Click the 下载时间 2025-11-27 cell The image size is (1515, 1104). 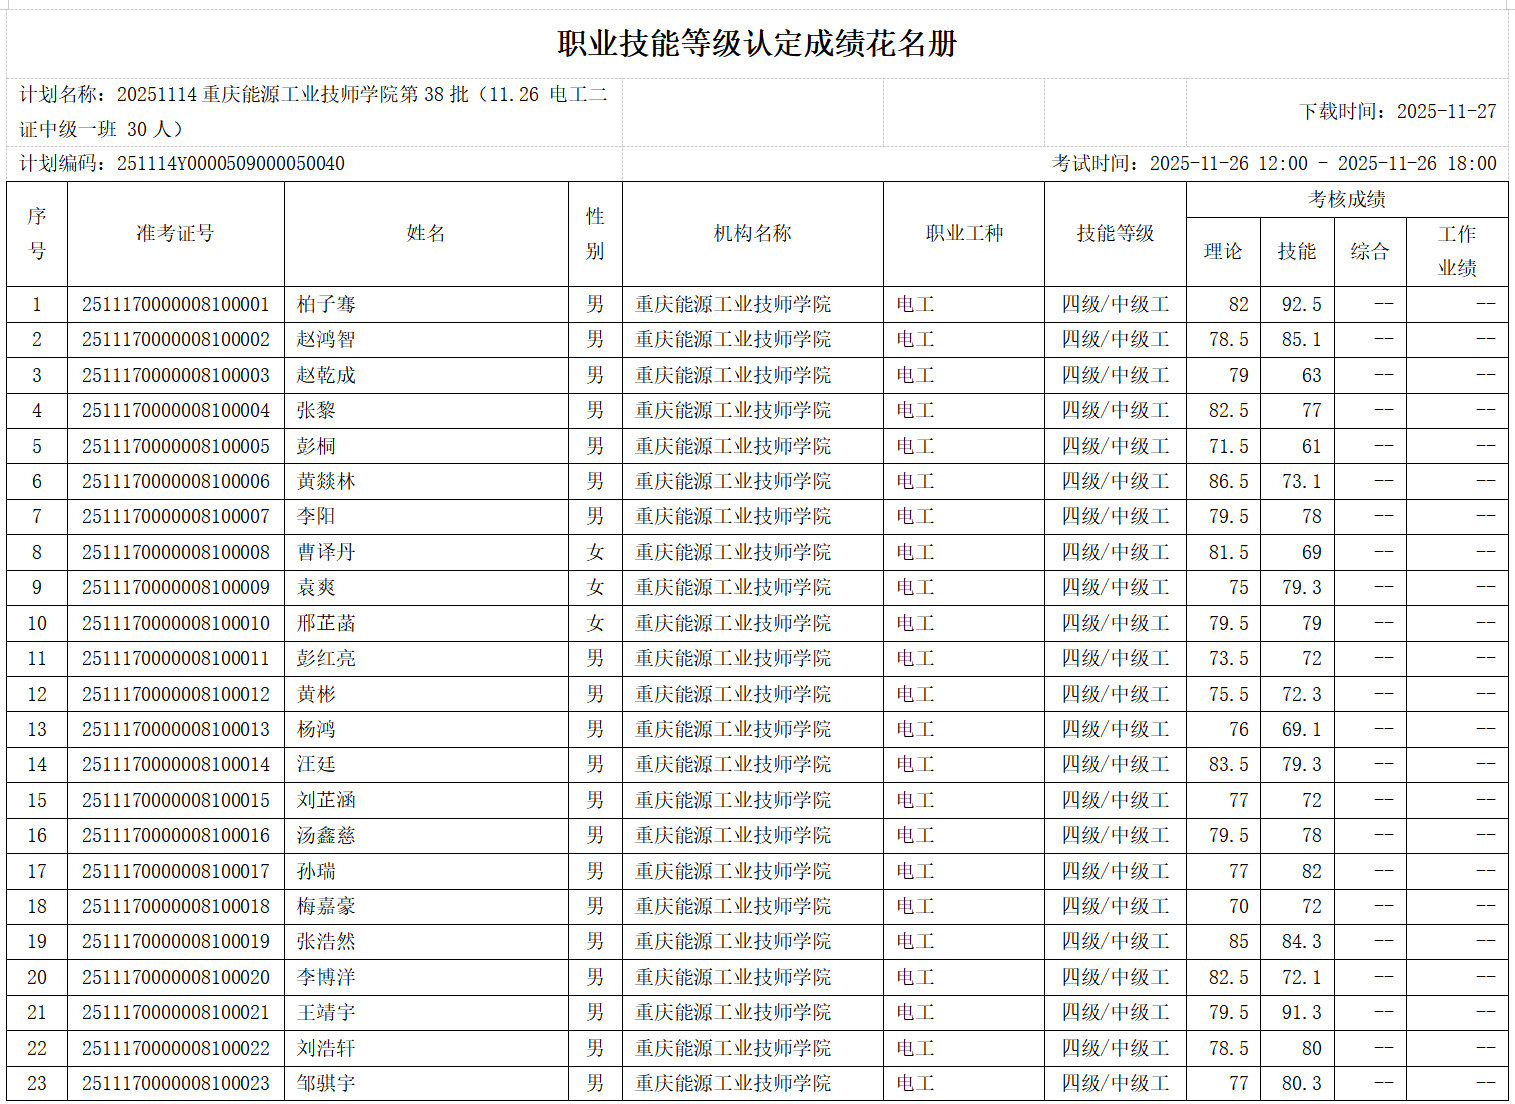pos(1397,112)
